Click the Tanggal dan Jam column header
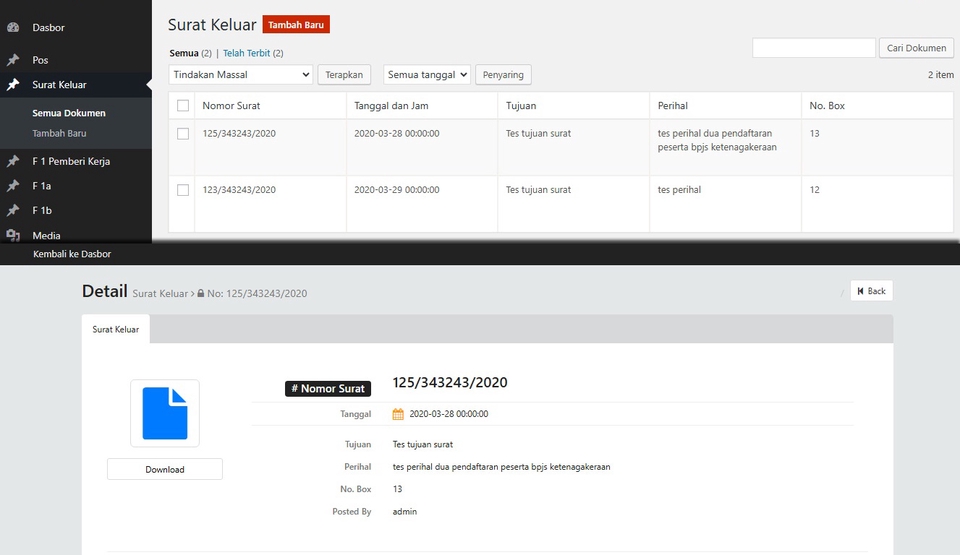The height and width of the screenshot is (555, 960). click(391, 105)
